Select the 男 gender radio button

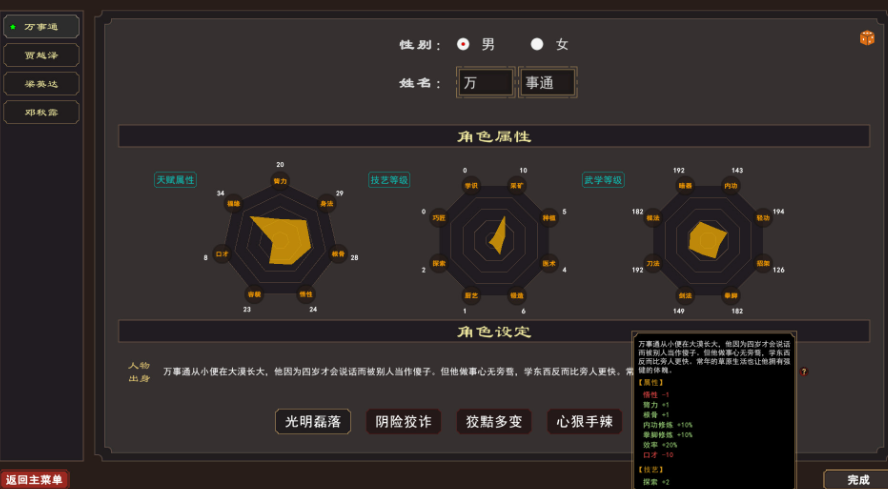point(463,44)
